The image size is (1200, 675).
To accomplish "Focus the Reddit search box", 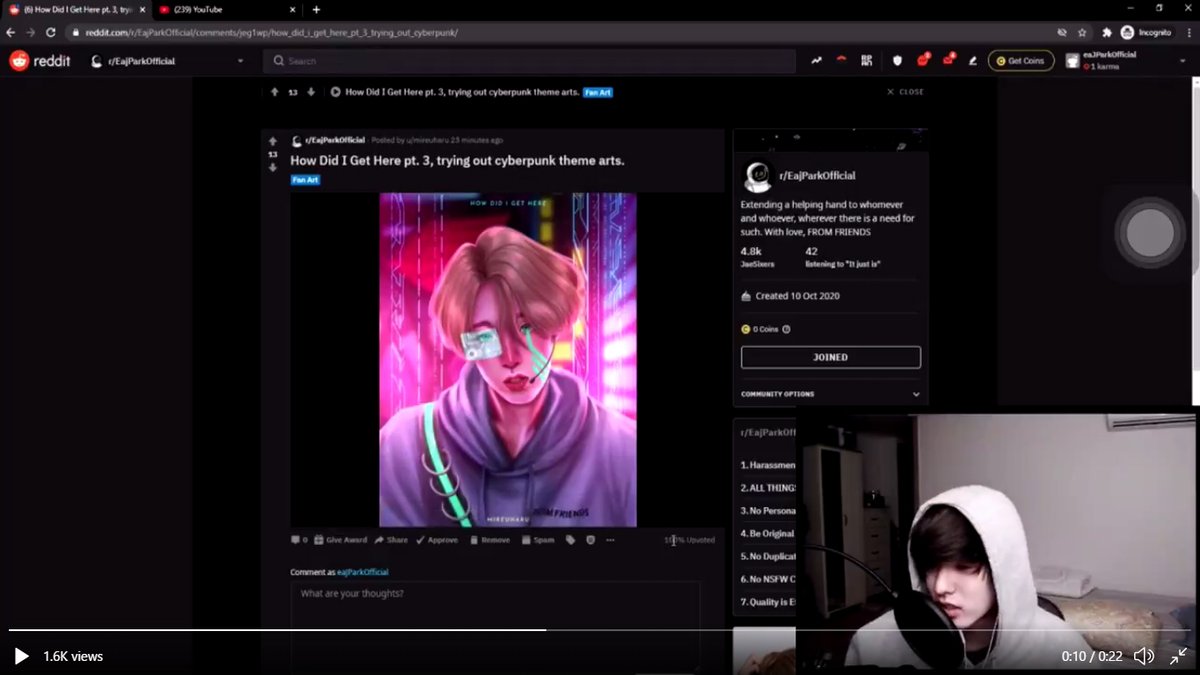I will [x=529, y=61].
